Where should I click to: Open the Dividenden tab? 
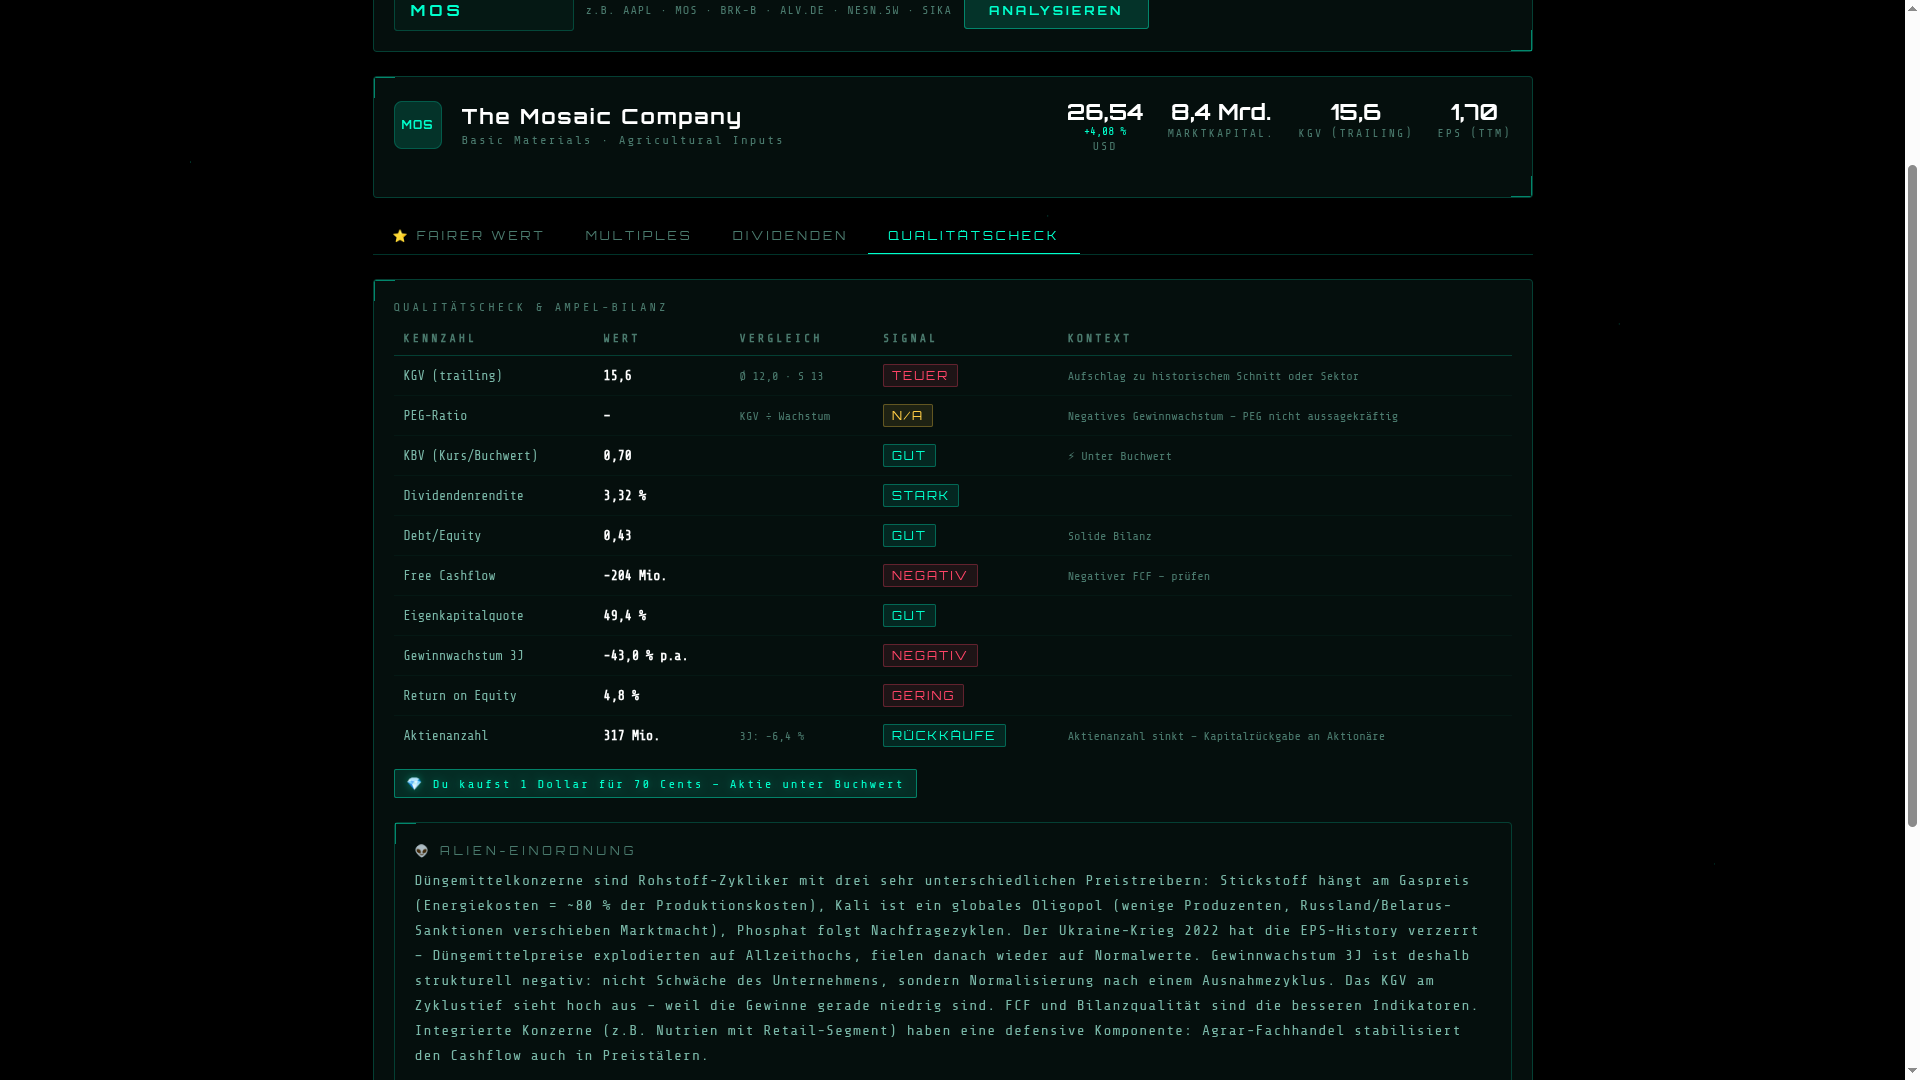point(789,236)
